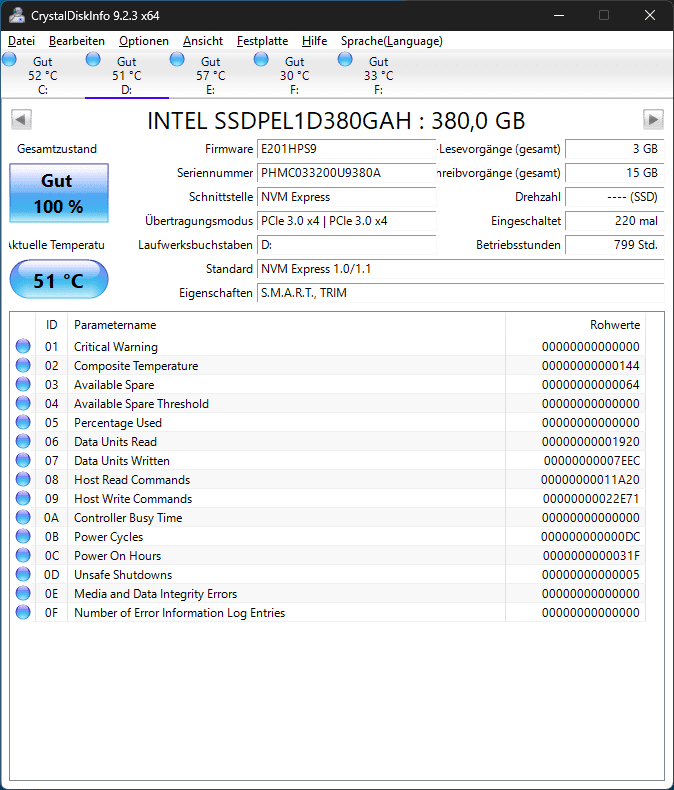Select the Composite Temperature parameter name
674x790 pixels.
[136, 366]
